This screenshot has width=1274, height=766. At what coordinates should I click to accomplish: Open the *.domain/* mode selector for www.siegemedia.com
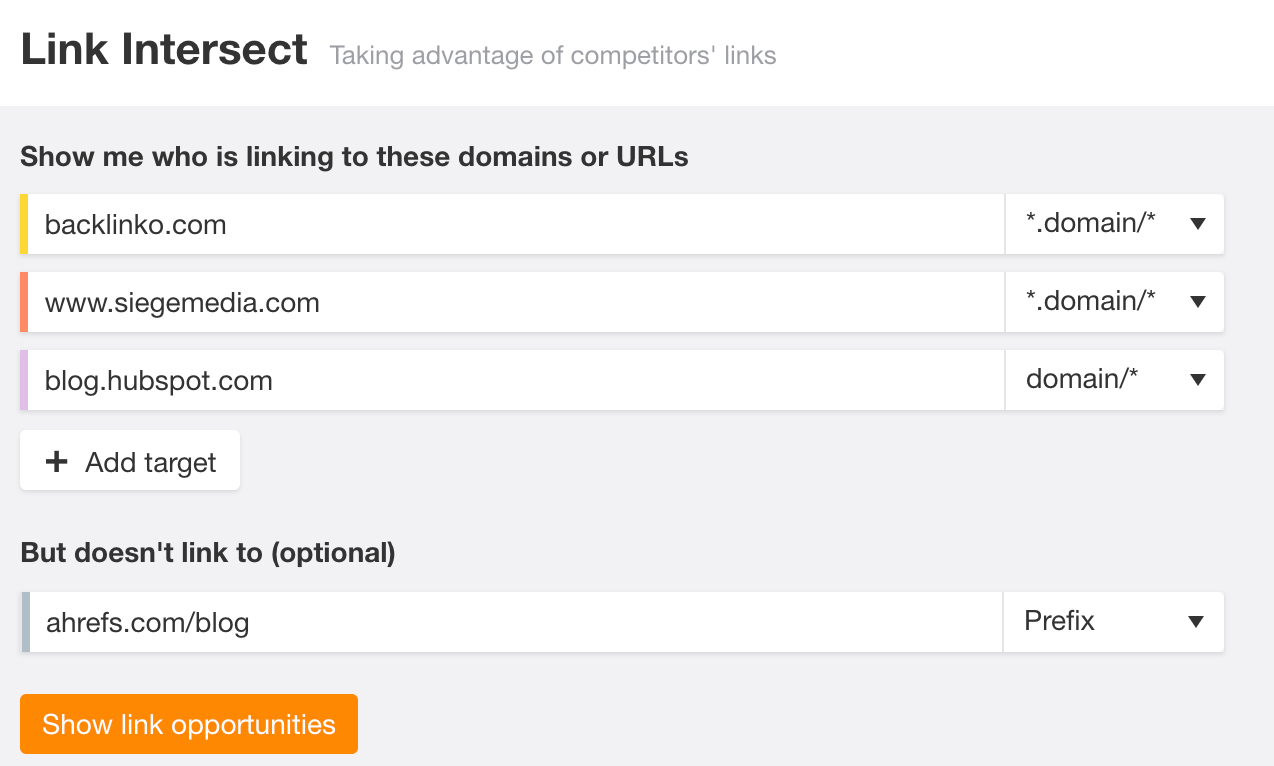pyautogui.click(x=1115, y=302)
